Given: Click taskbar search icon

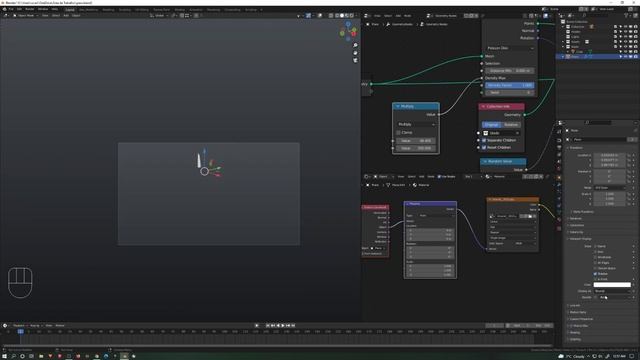Looking at the screenshot, I should pyautogui.click(x=13, y=356).
